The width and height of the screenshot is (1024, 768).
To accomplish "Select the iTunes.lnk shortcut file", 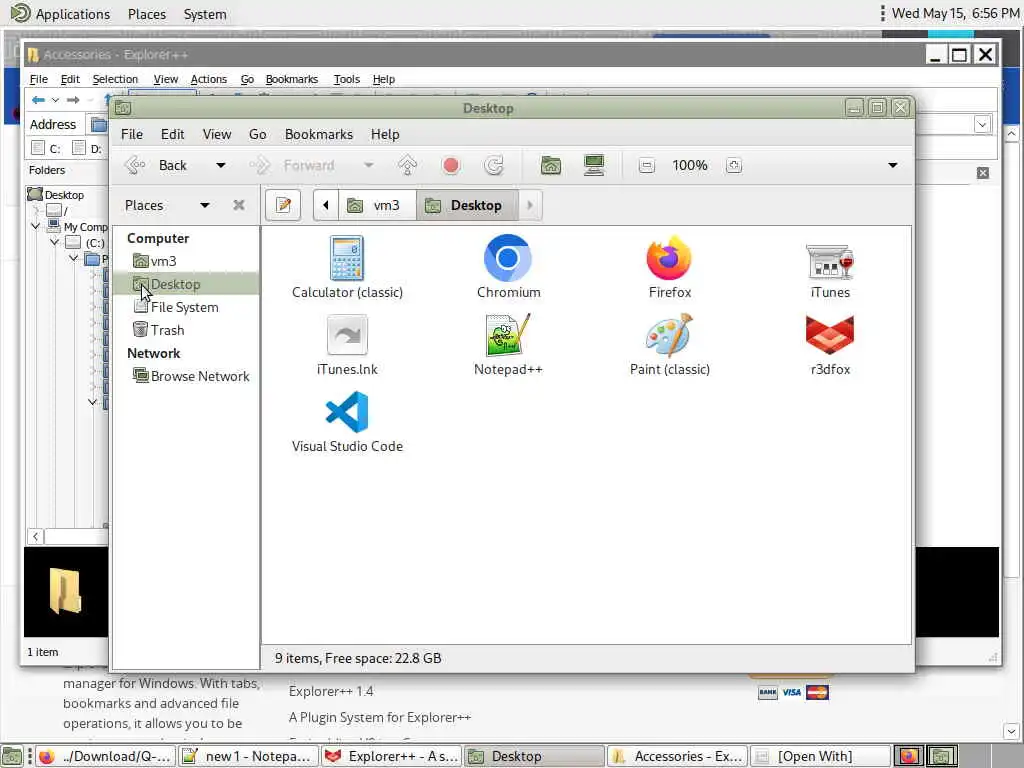I will coord(347,345).
